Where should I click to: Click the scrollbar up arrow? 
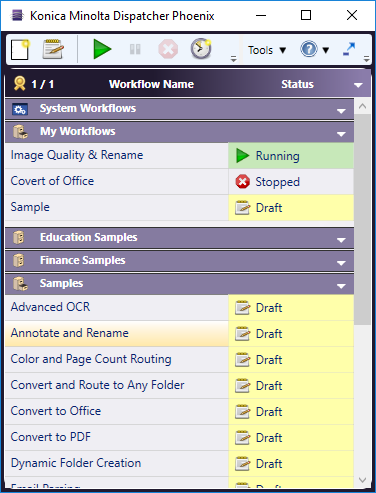tap(363, 106)
